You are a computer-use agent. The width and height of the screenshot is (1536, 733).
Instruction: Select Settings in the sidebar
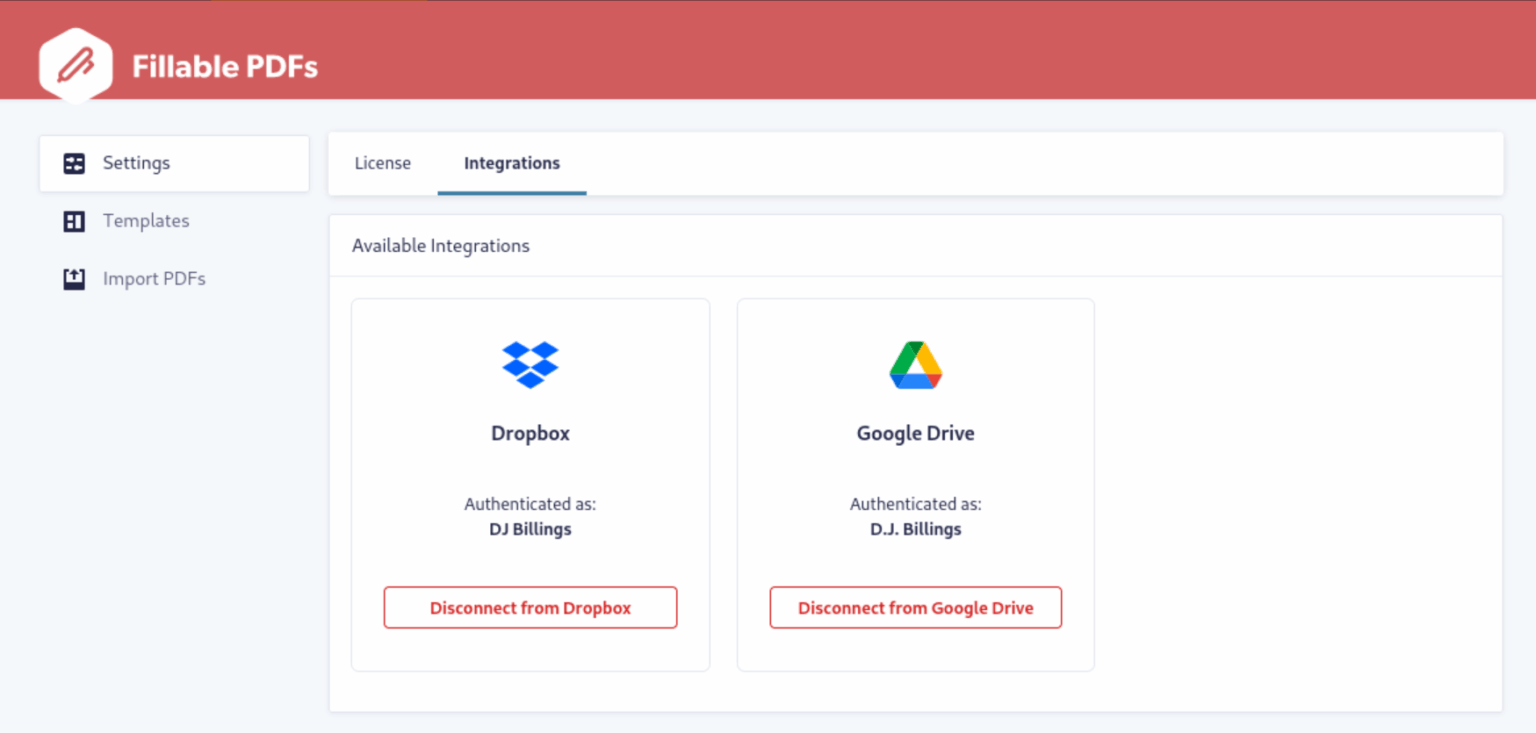coord(174,163)
